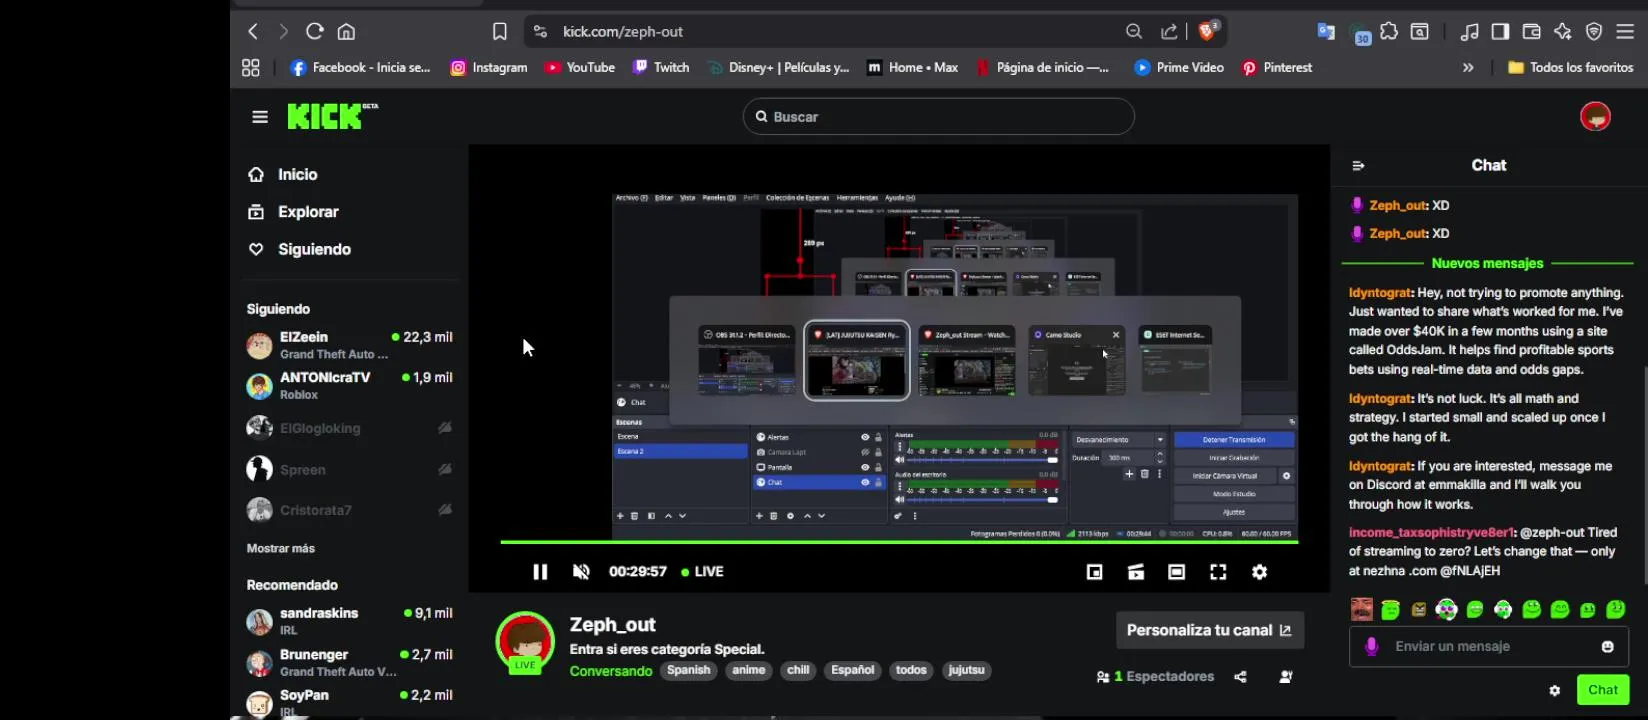
Task: Click the Buscar search field
Action: click(x=938, y=117)
